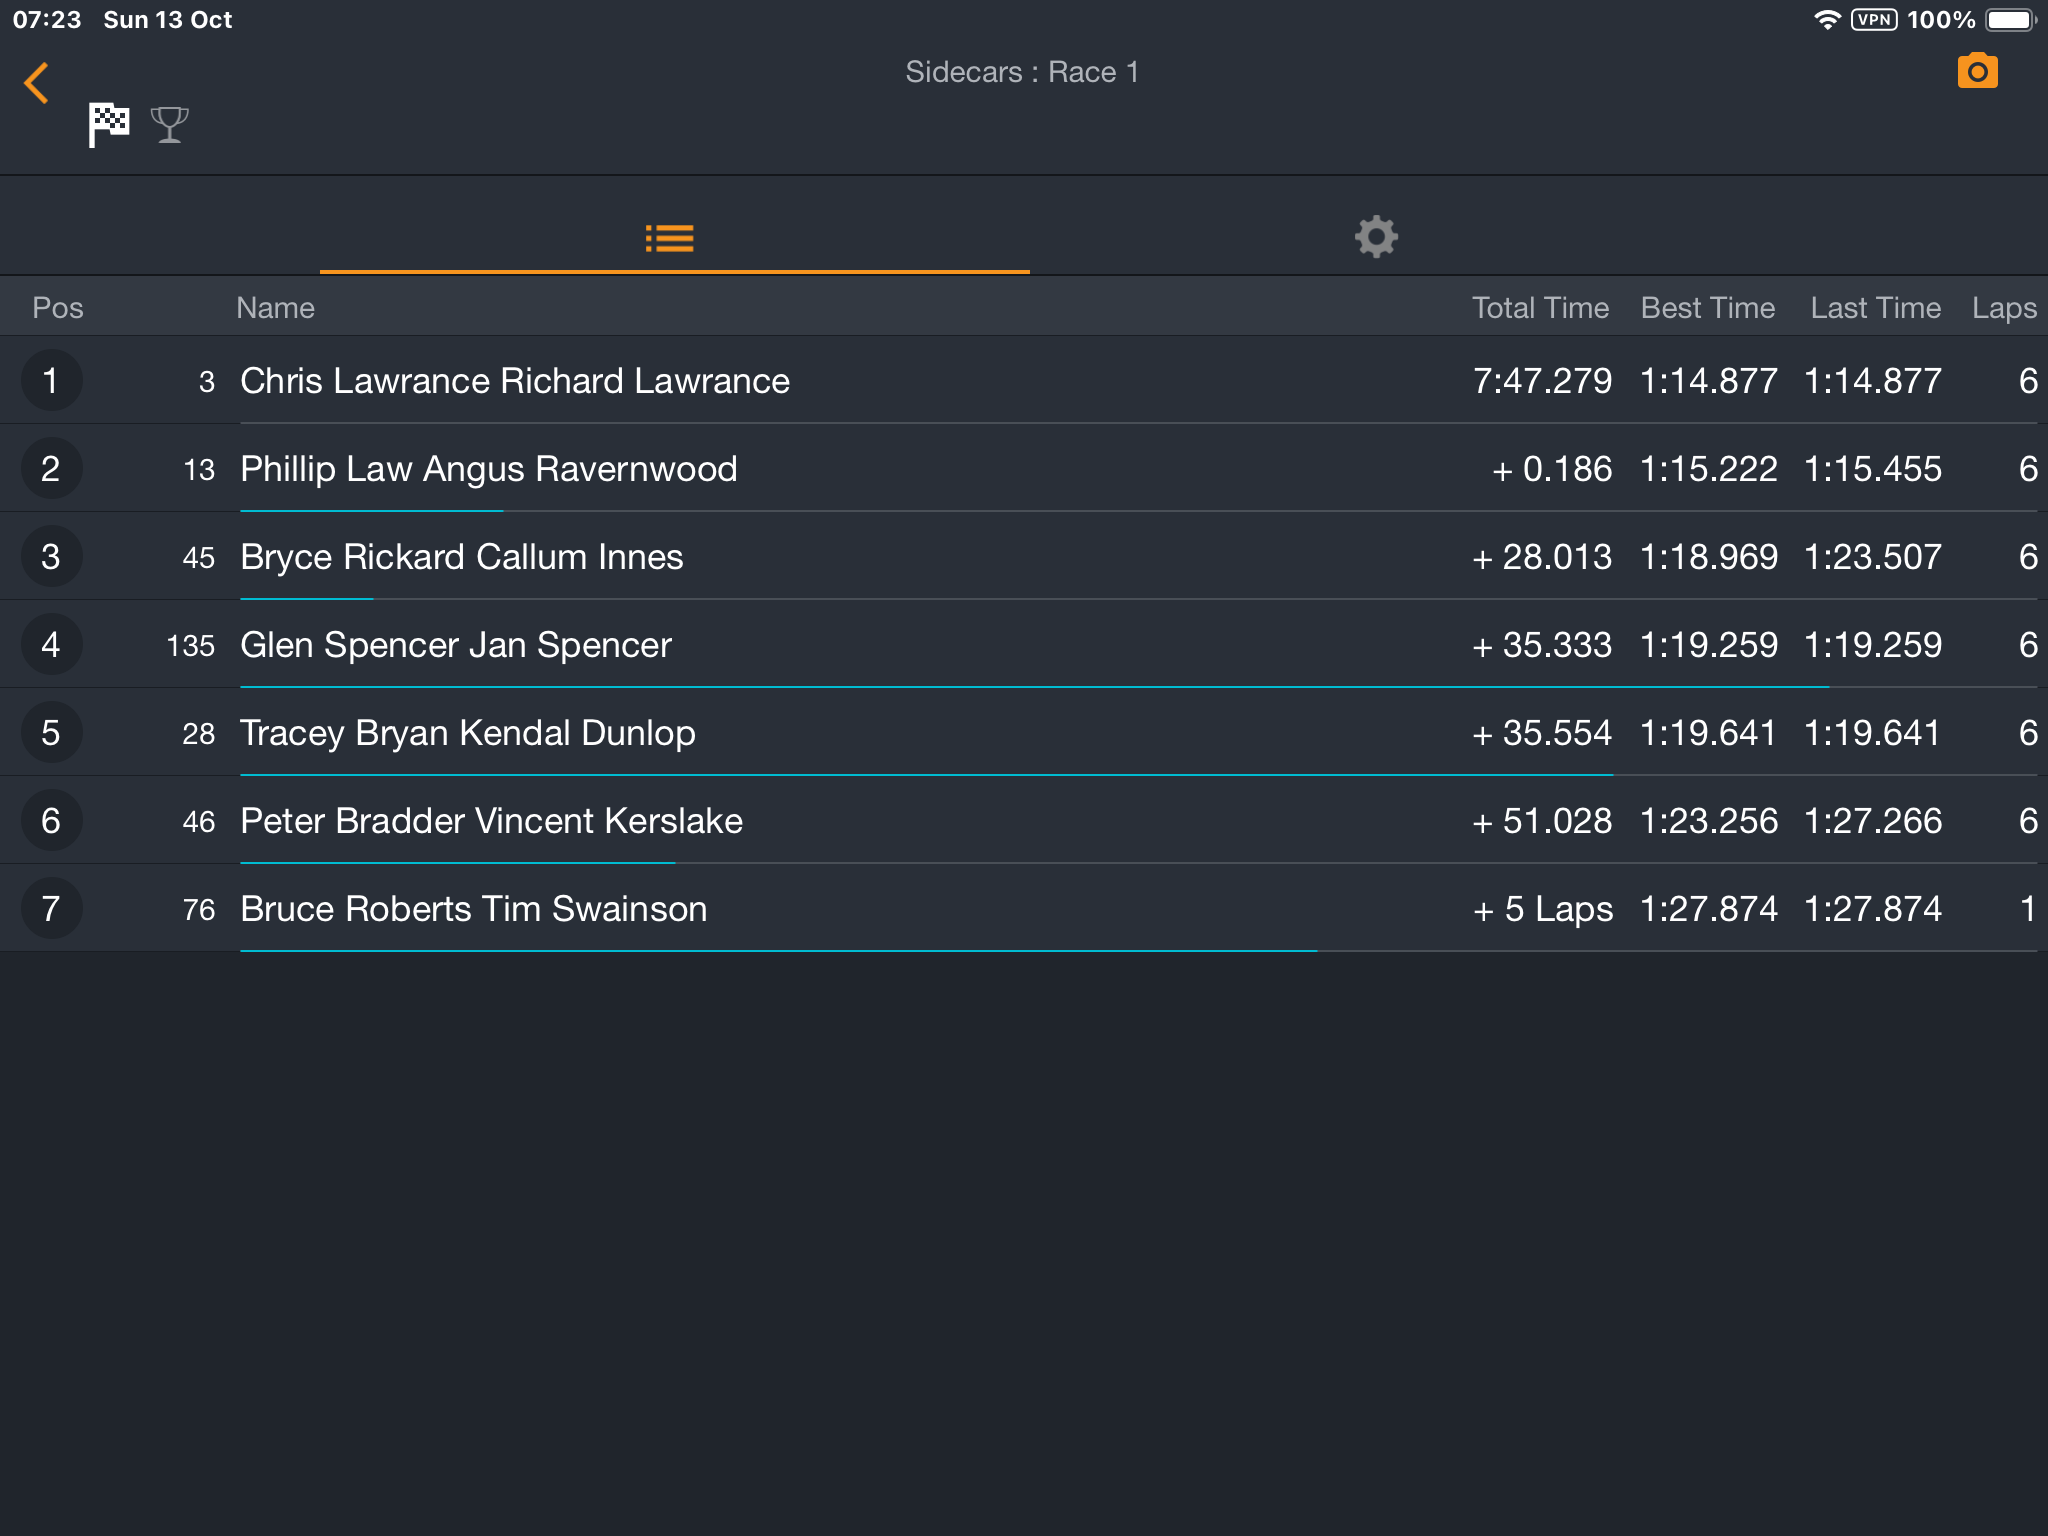Click the VPN status indicator
The image size is (2048, 1536).
point(1874,20)
